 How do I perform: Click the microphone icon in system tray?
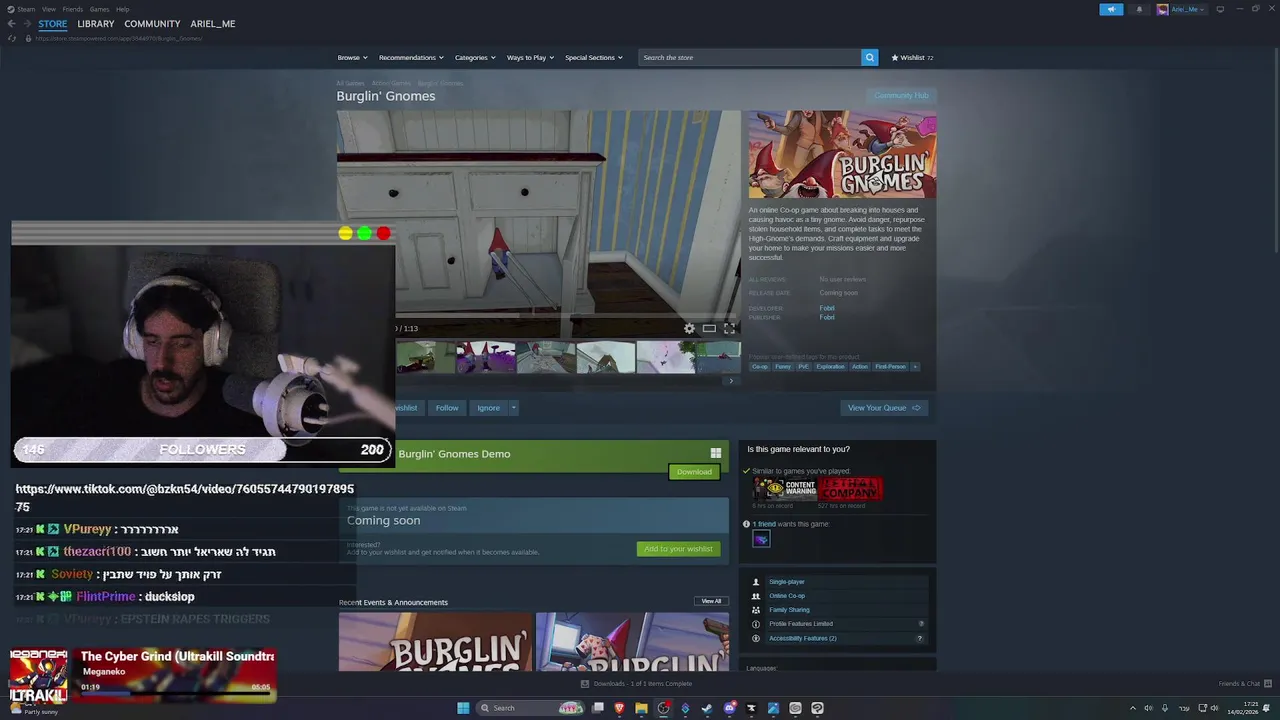coord(1165,708)
